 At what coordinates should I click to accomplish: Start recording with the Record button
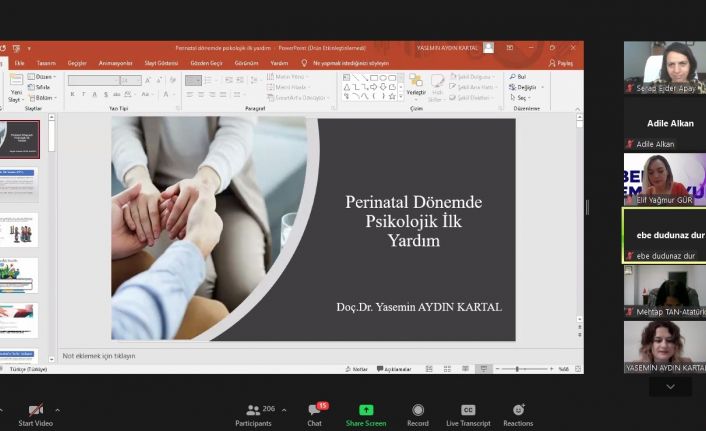coord(418,411)
